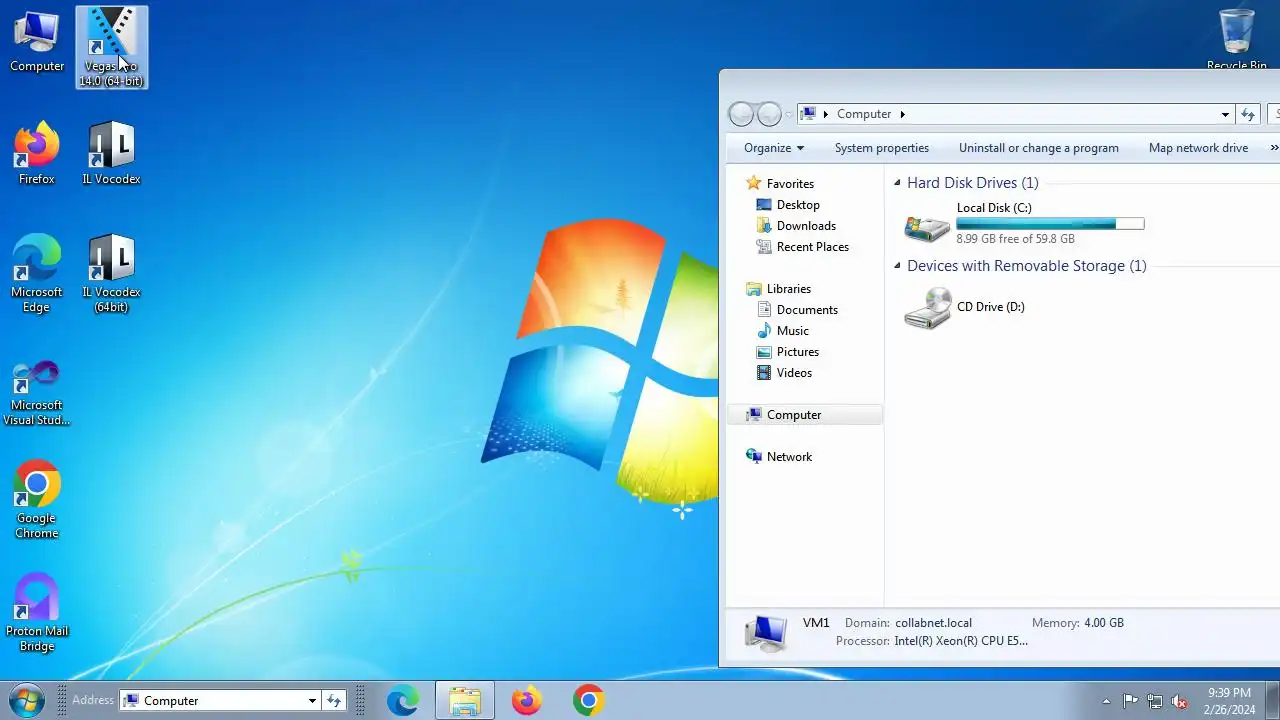Click the Explorer address bar Computer breadcrumb

tap(864, 114)
